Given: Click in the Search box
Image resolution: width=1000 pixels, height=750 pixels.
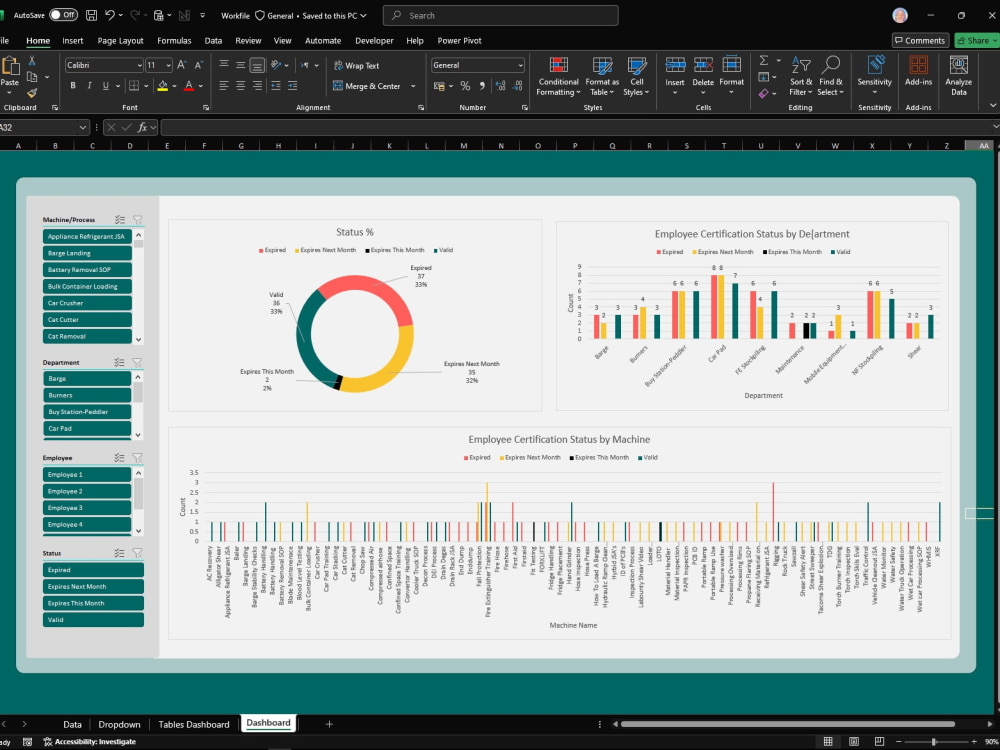Looking at the screenshot, I should [x=501, y=15].
